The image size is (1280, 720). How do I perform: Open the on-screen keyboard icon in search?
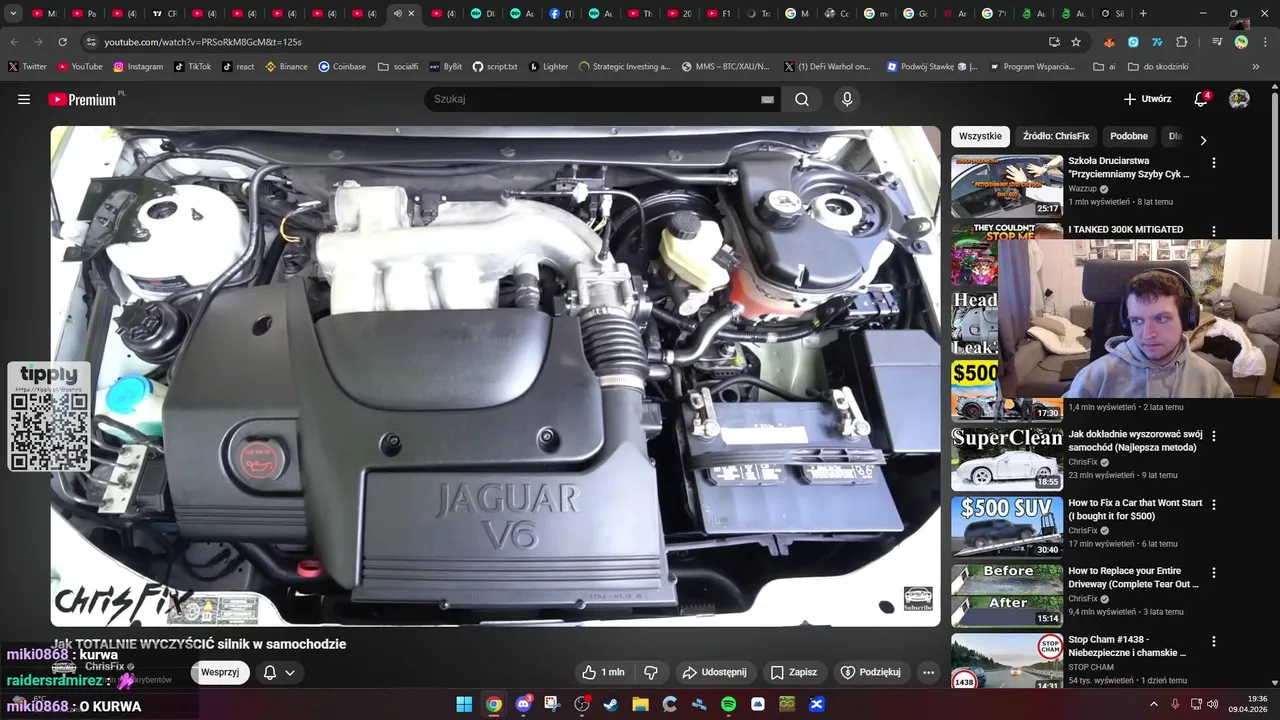click(767, 99)
